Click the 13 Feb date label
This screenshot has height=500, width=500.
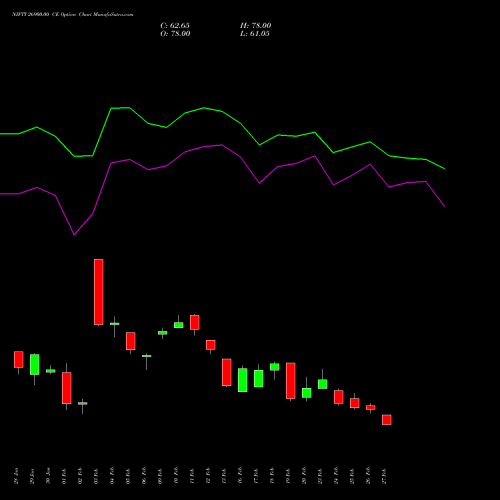point(224,476)
